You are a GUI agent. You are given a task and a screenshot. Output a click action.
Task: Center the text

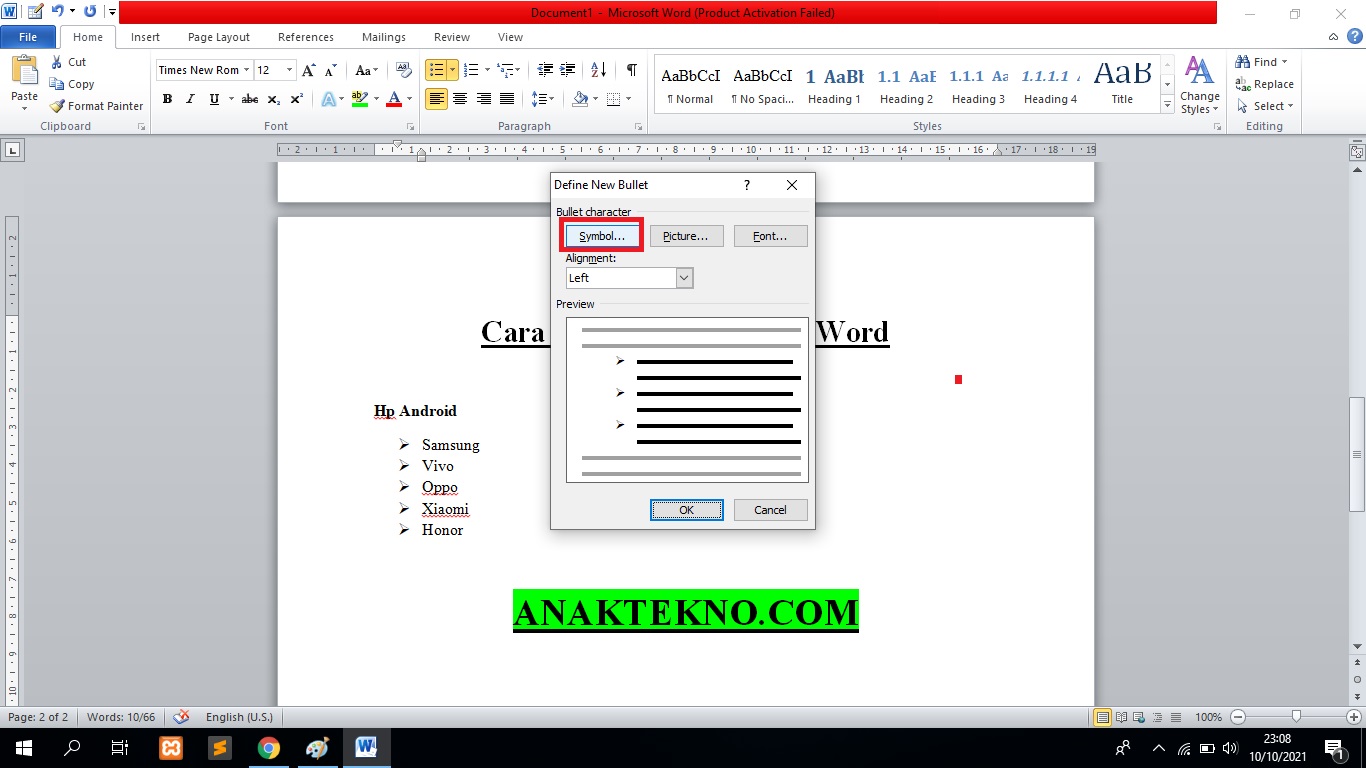pyautogui.click(x=460, y=99)
